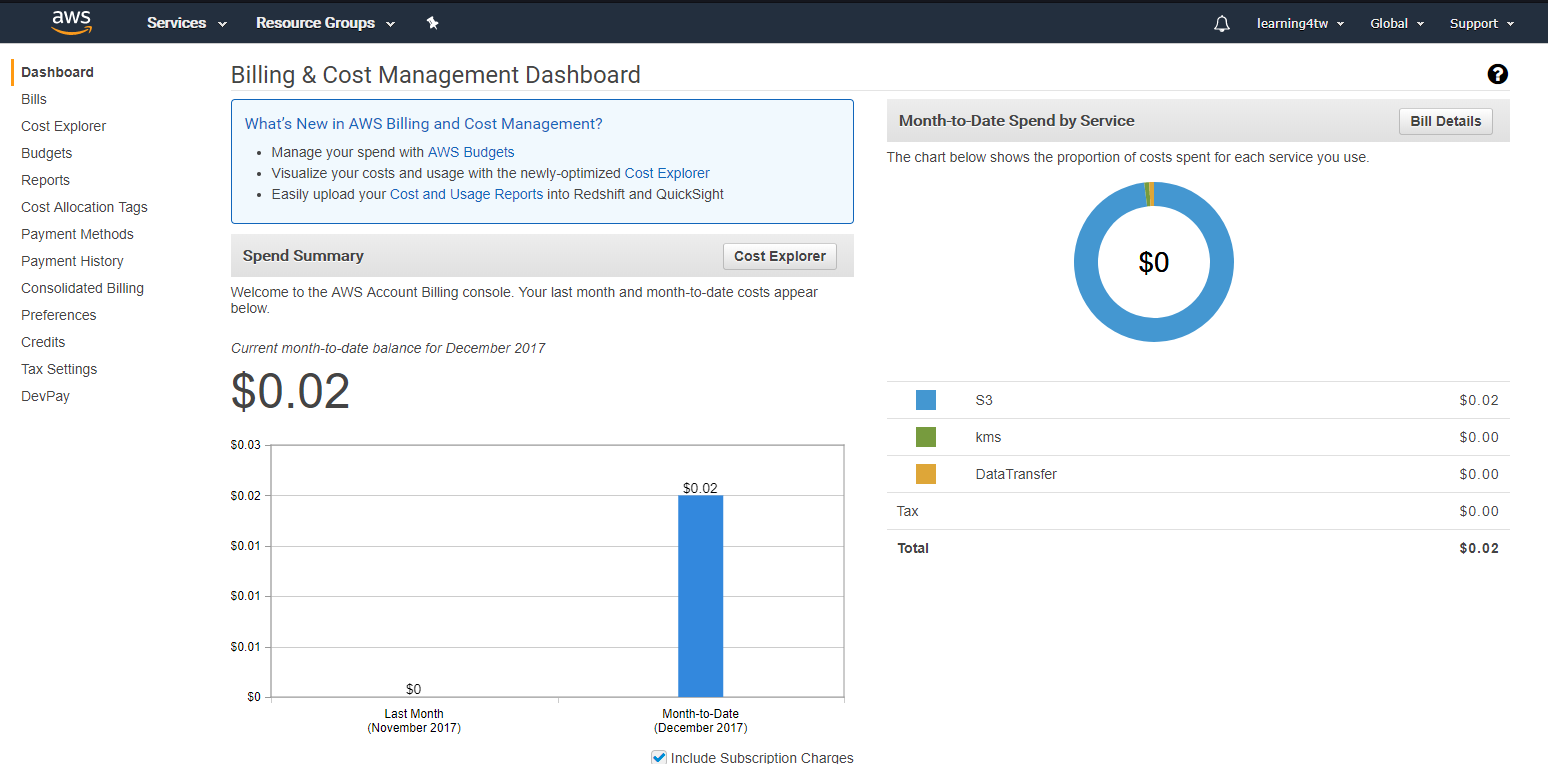Open the Resource Groups dropdown
This screenshot has width=1548, height=764.
point(325,23)
